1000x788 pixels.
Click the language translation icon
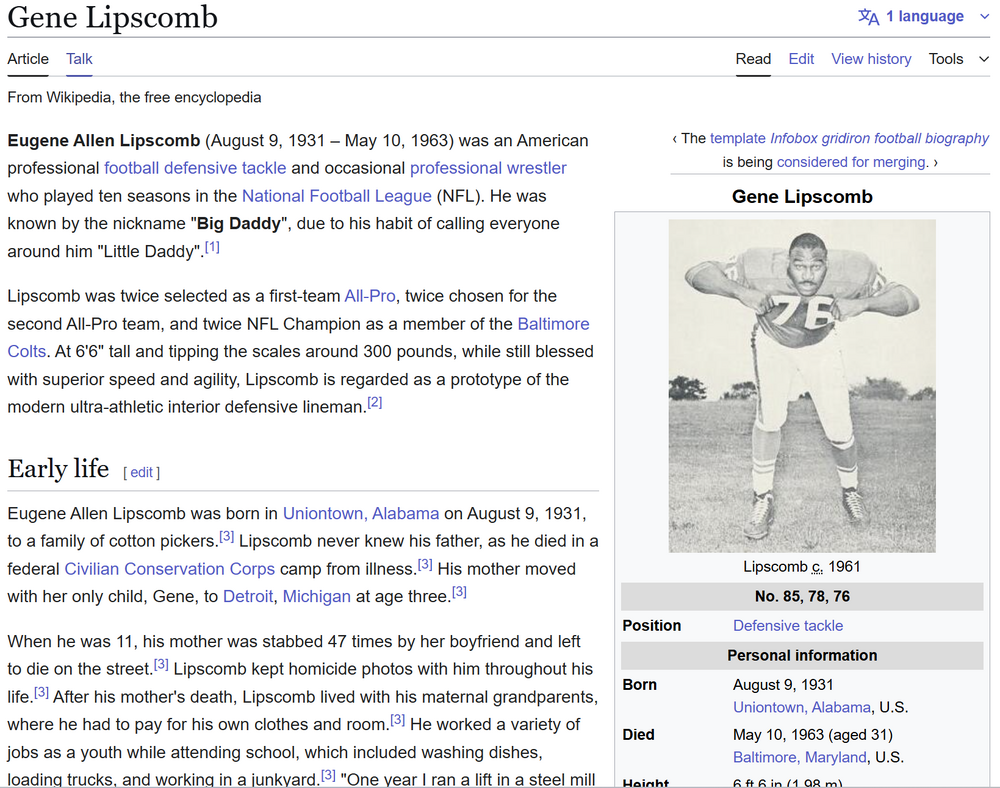point(868,17)
